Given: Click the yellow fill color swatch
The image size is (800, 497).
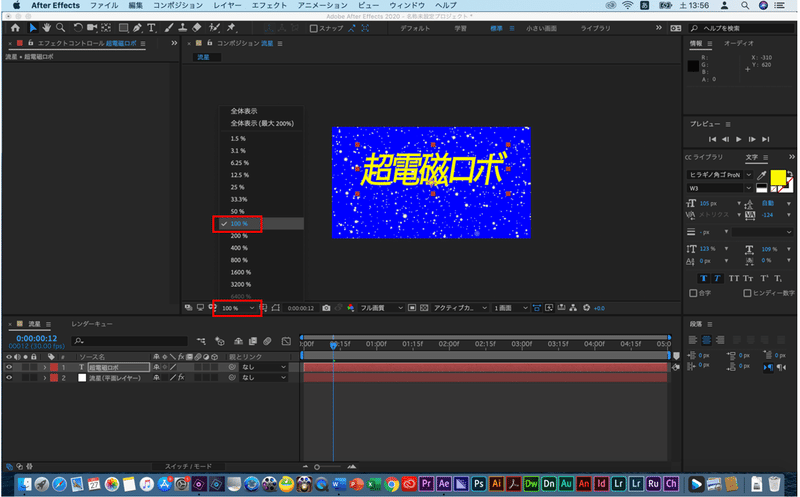Looking at the screenshot, I should click(x=778, y=178).
